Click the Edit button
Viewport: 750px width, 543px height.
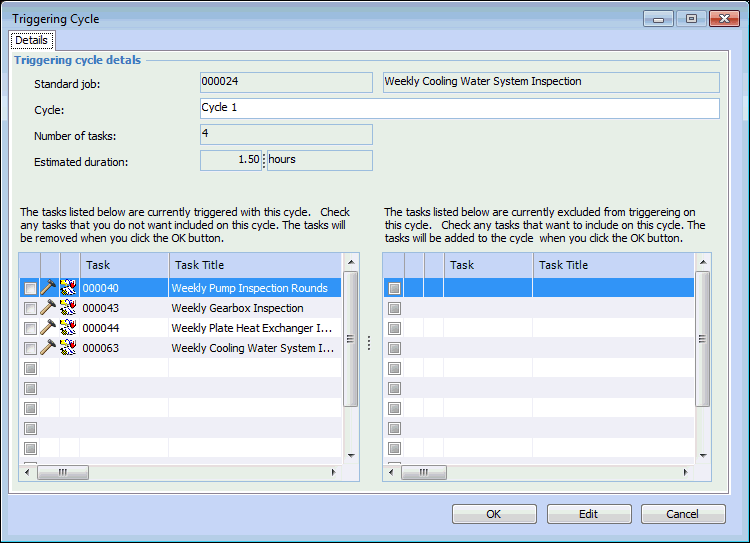(x=588, y=514)
